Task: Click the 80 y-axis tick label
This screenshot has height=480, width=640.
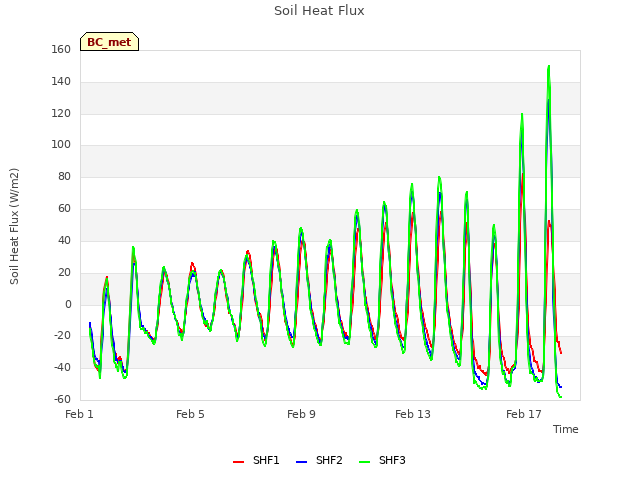Action: pos(64,176)
